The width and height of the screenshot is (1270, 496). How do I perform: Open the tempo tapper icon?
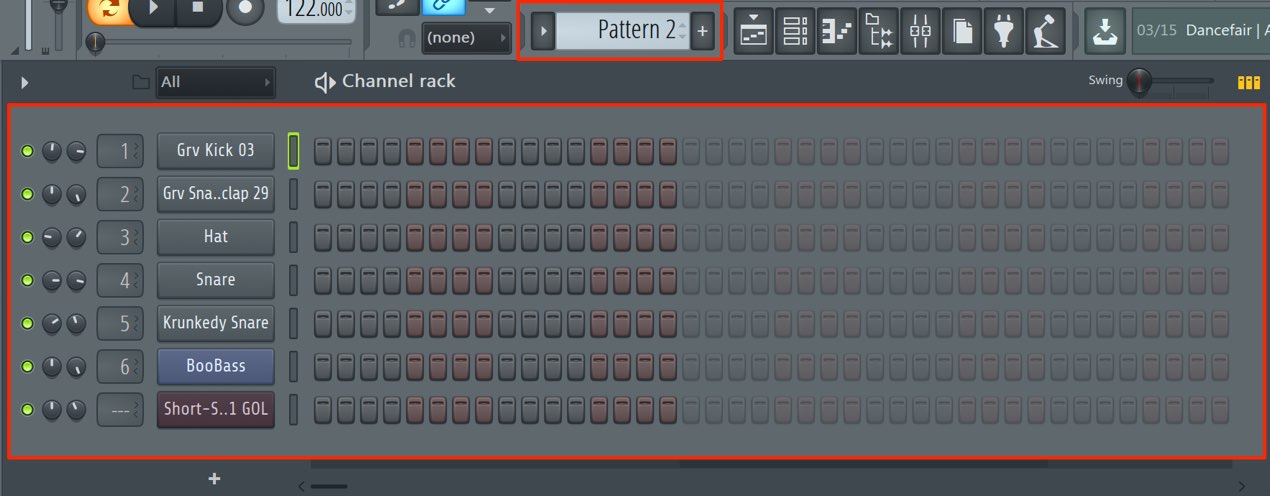coord(1045,31)
